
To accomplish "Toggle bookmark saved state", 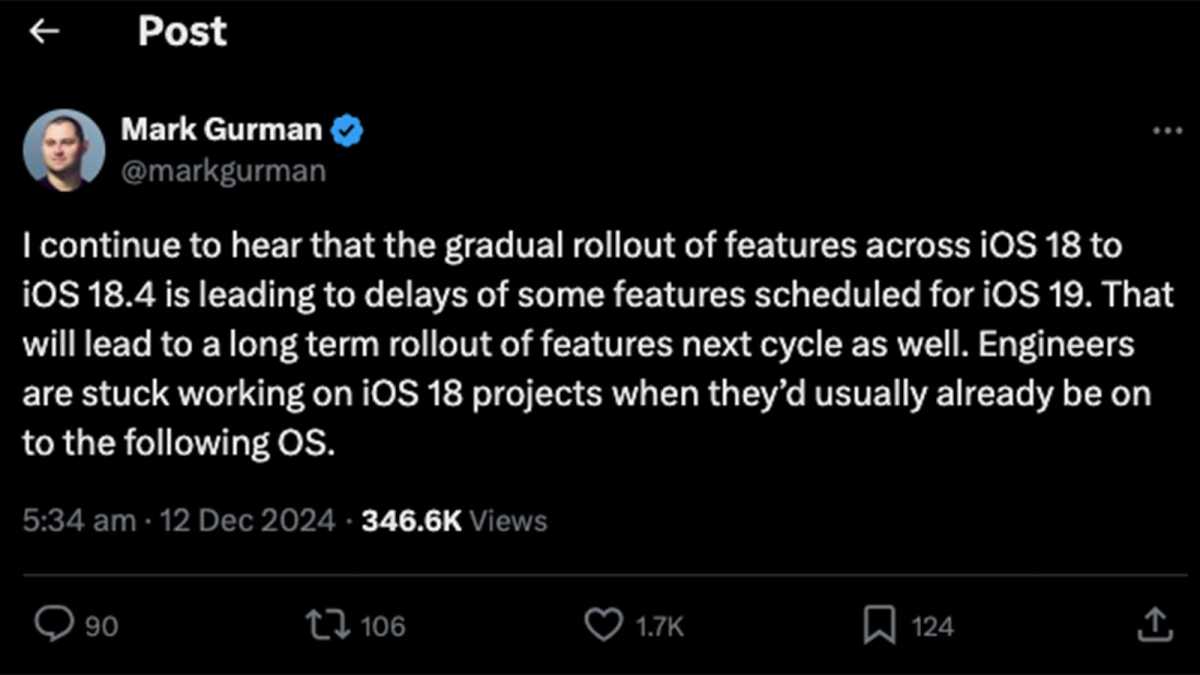I will (x=880, y=624).
